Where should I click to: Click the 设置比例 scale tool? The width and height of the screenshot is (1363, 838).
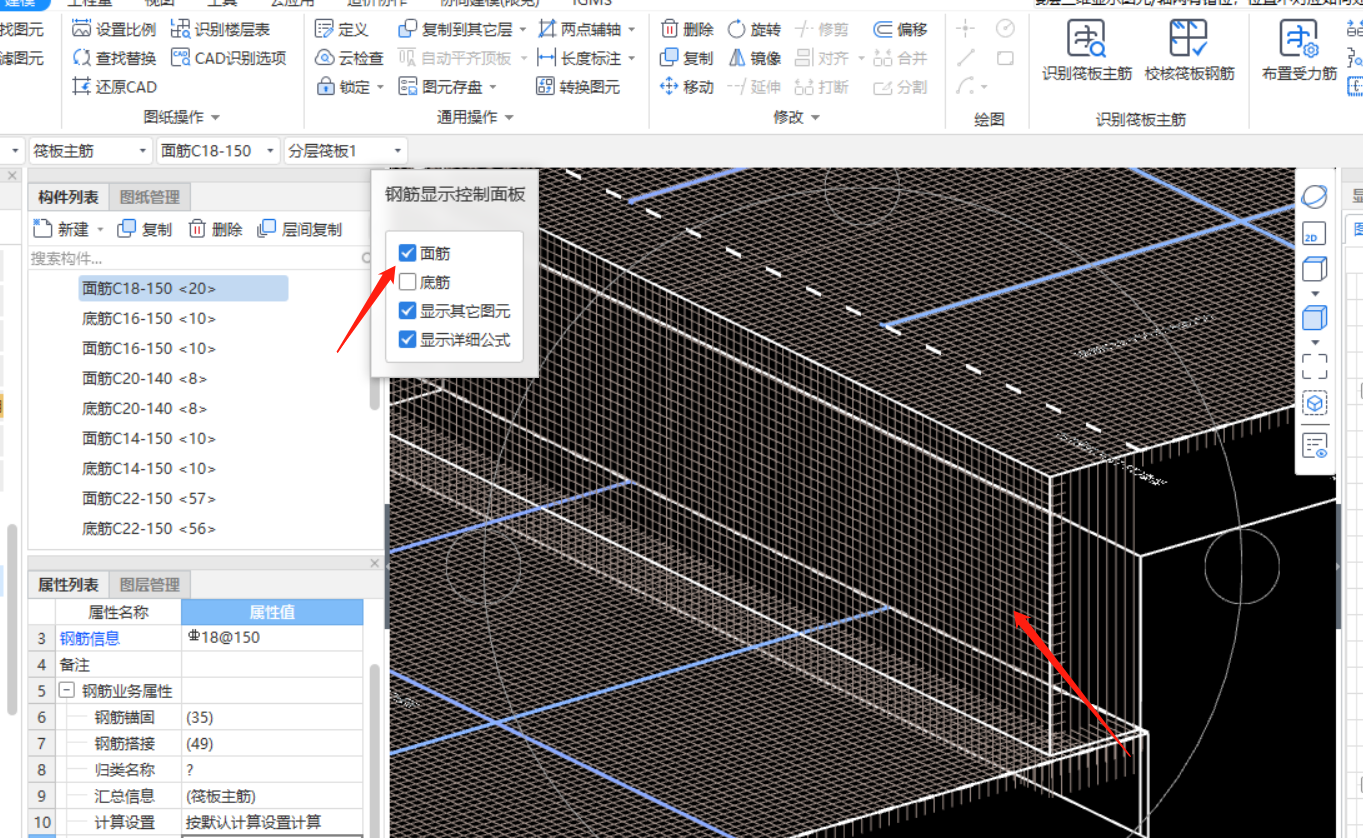coord(114,30)
